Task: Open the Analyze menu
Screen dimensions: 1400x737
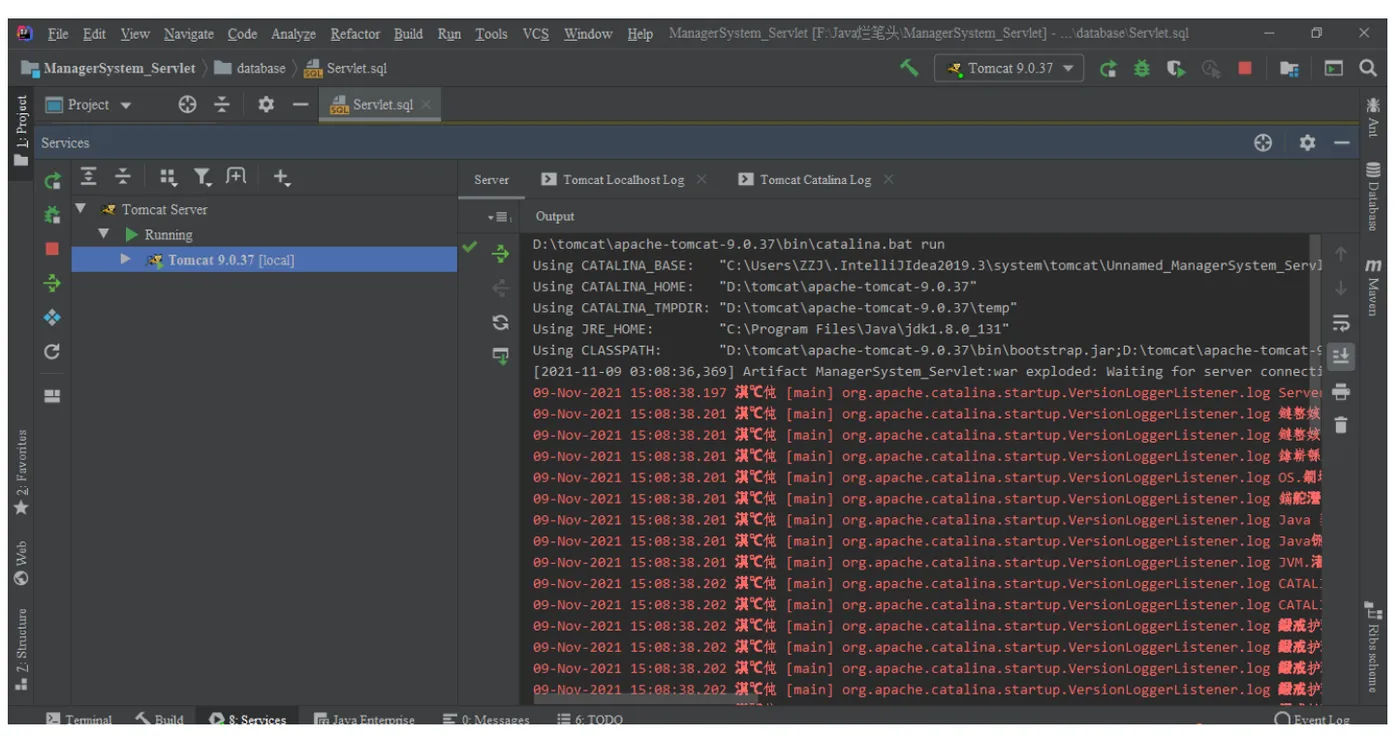Action: coord(293,34)
